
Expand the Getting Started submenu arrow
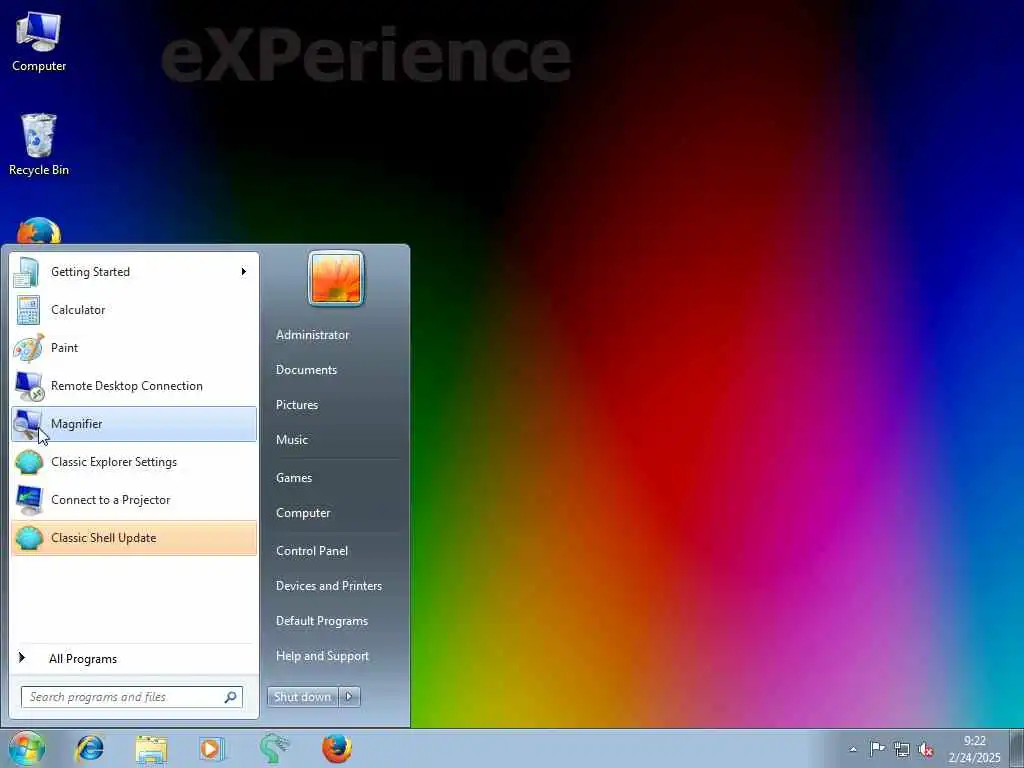[x=244, y=272]
